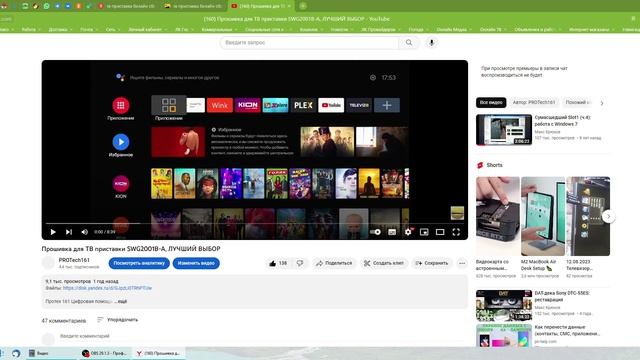Open the Почта bookmarks dropdown
This screenshot has height=360, width=640.
pos(88,29)
